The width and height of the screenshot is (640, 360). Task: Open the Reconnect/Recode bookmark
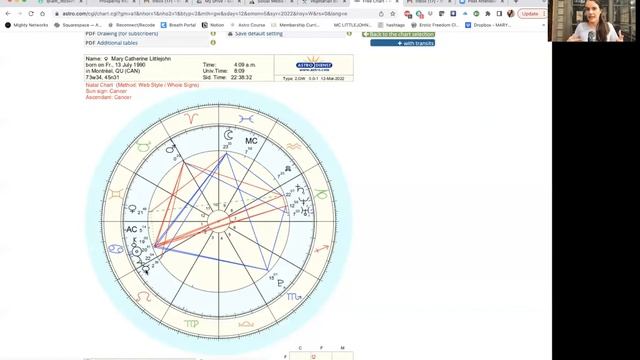click(131, 25)
